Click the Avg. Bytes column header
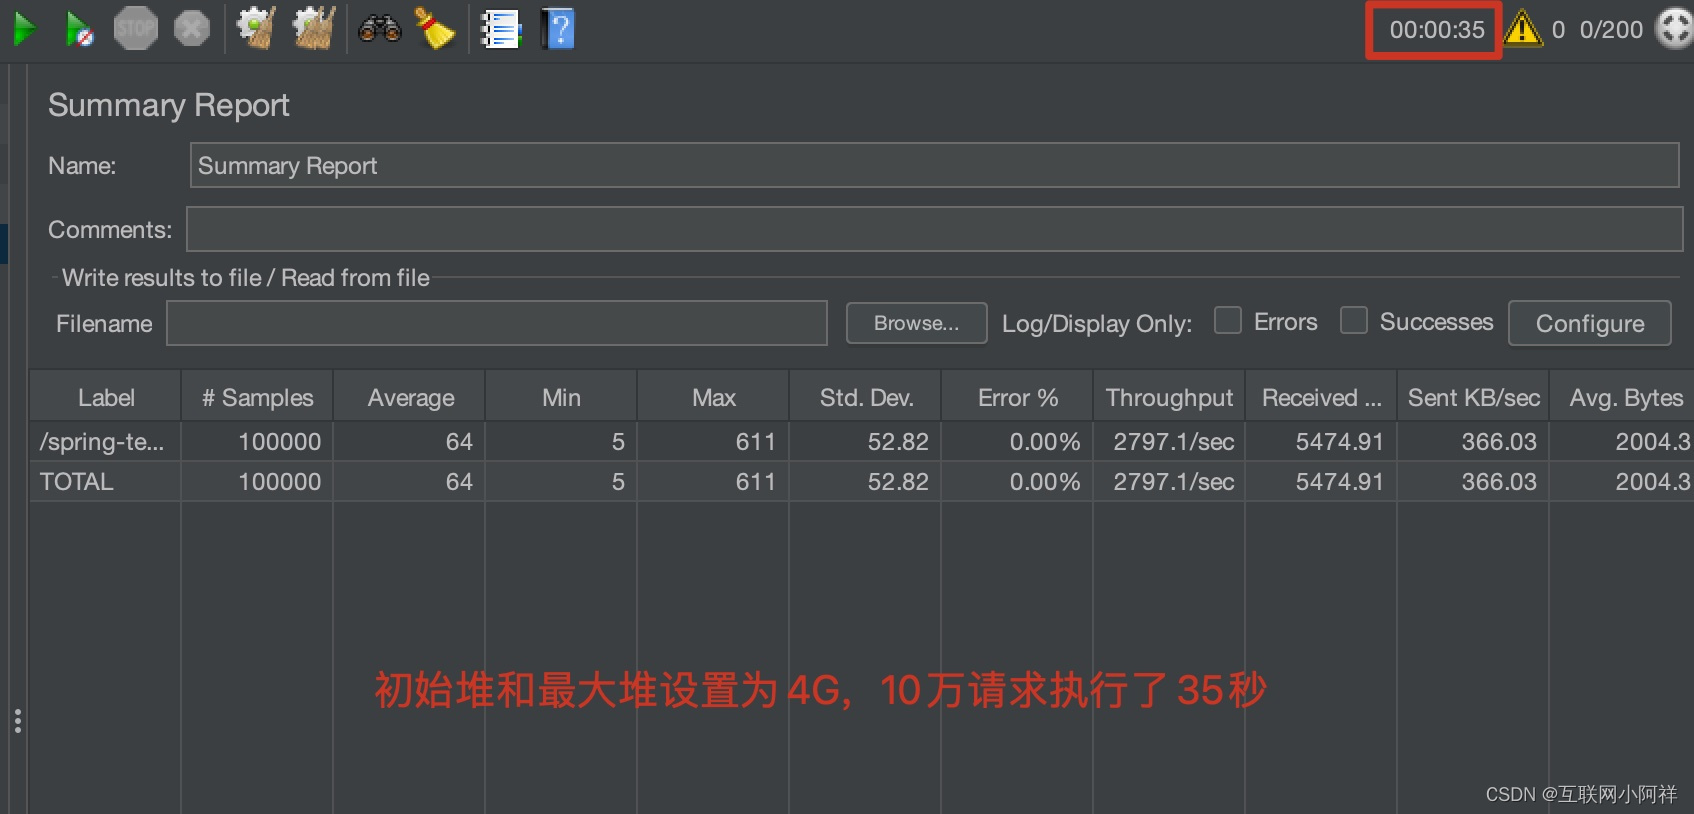 [x=1624, y=397]
